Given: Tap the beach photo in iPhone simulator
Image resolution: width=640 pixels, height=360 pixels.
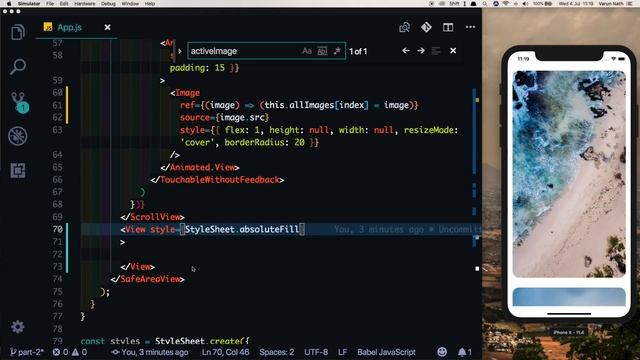Looking at the screenshot, I should [569, 174].
